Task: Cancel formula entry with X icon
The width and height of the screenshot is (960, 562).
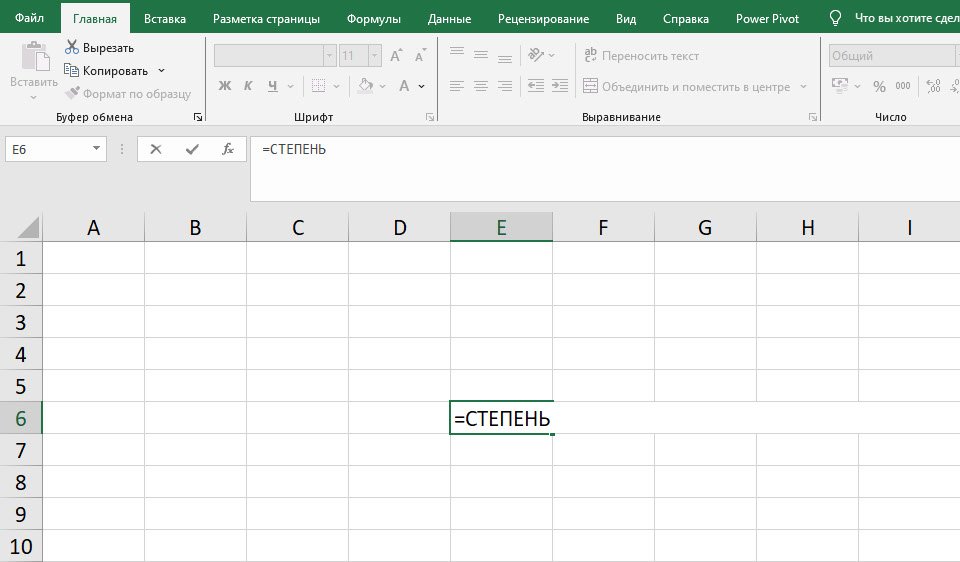Action: (x=156, y=149)
